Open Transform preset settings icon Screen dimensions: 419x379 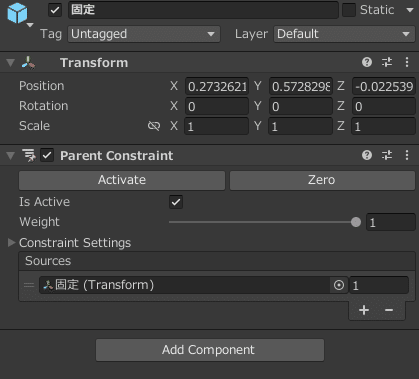pos(387,62)
